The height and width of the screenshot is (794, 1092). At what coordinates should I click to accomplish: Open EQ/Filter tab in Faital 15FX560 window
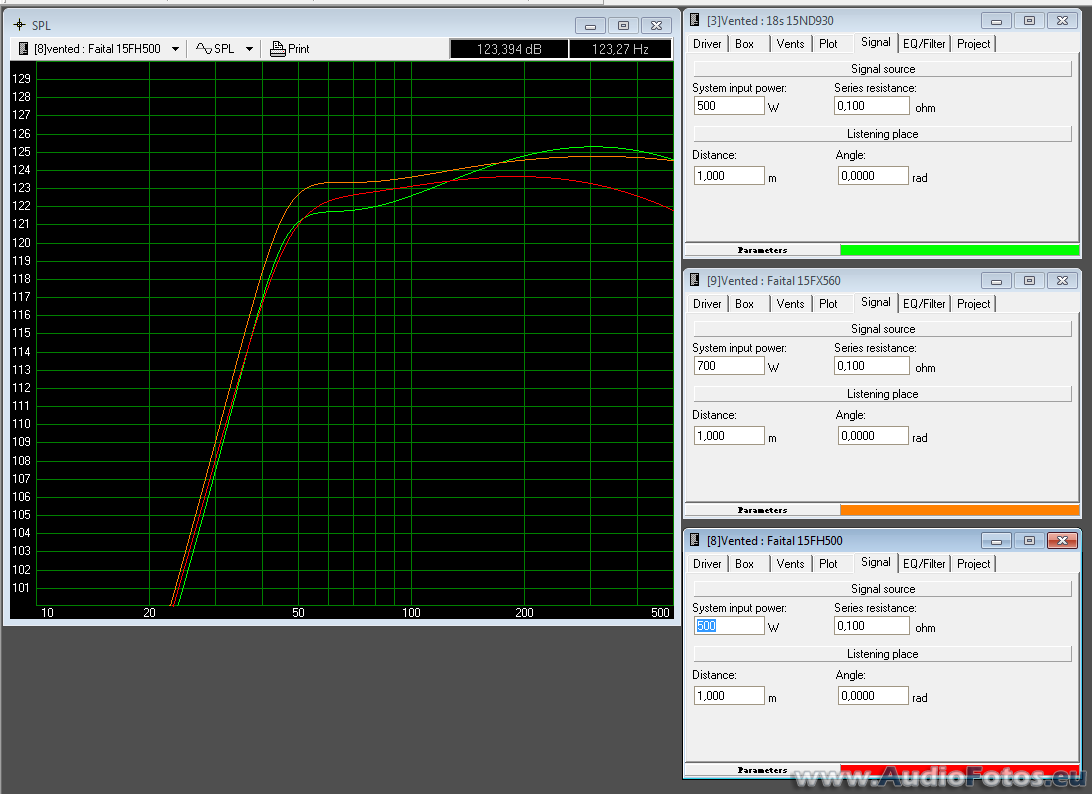[x=924, y=304]
